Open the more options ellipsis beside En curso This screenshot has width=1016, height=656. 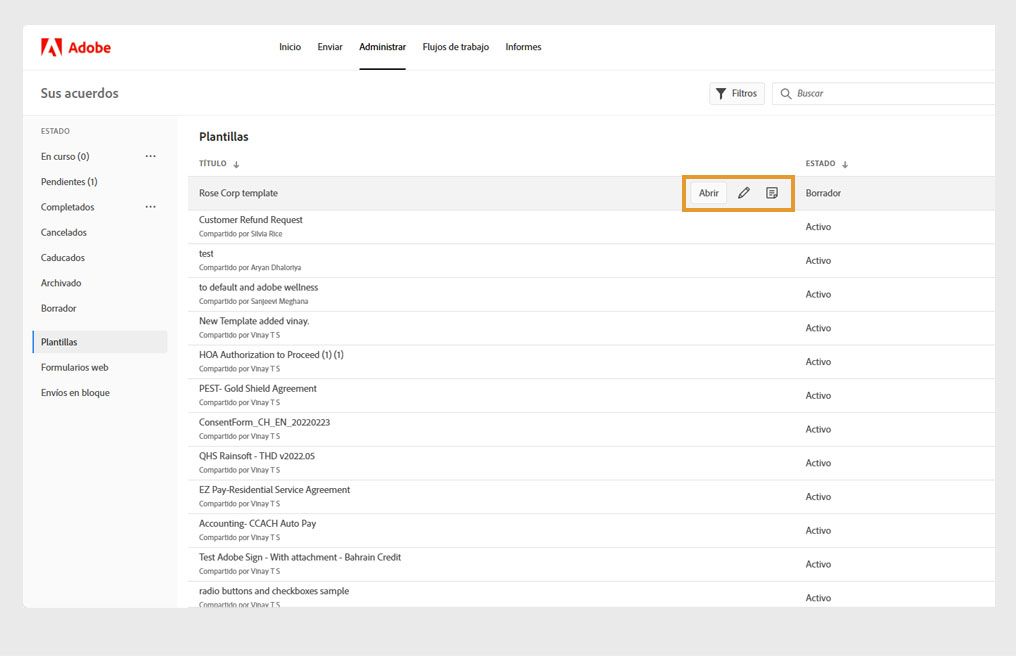point(151,156)
